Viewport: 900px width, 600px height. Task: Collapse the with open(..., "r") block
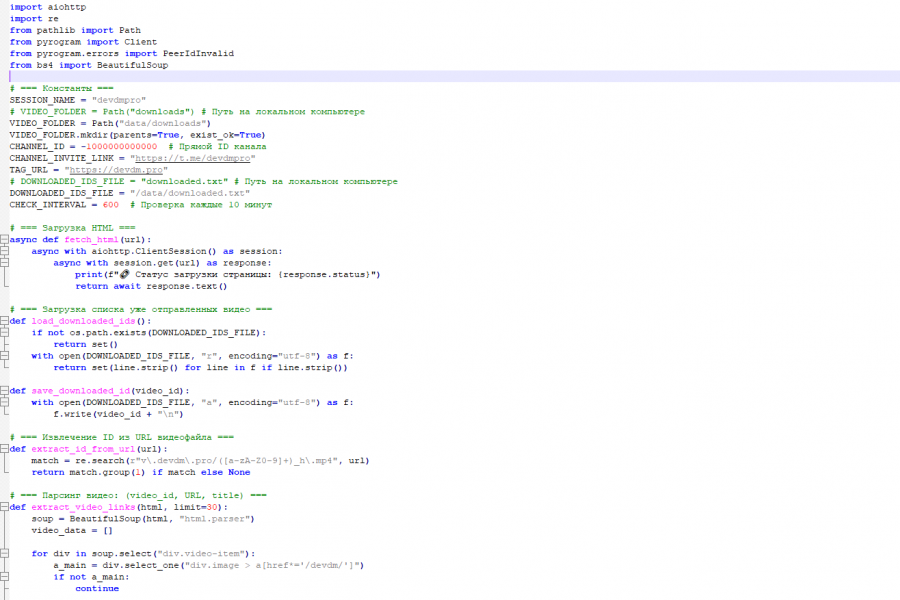coord(4,356)
